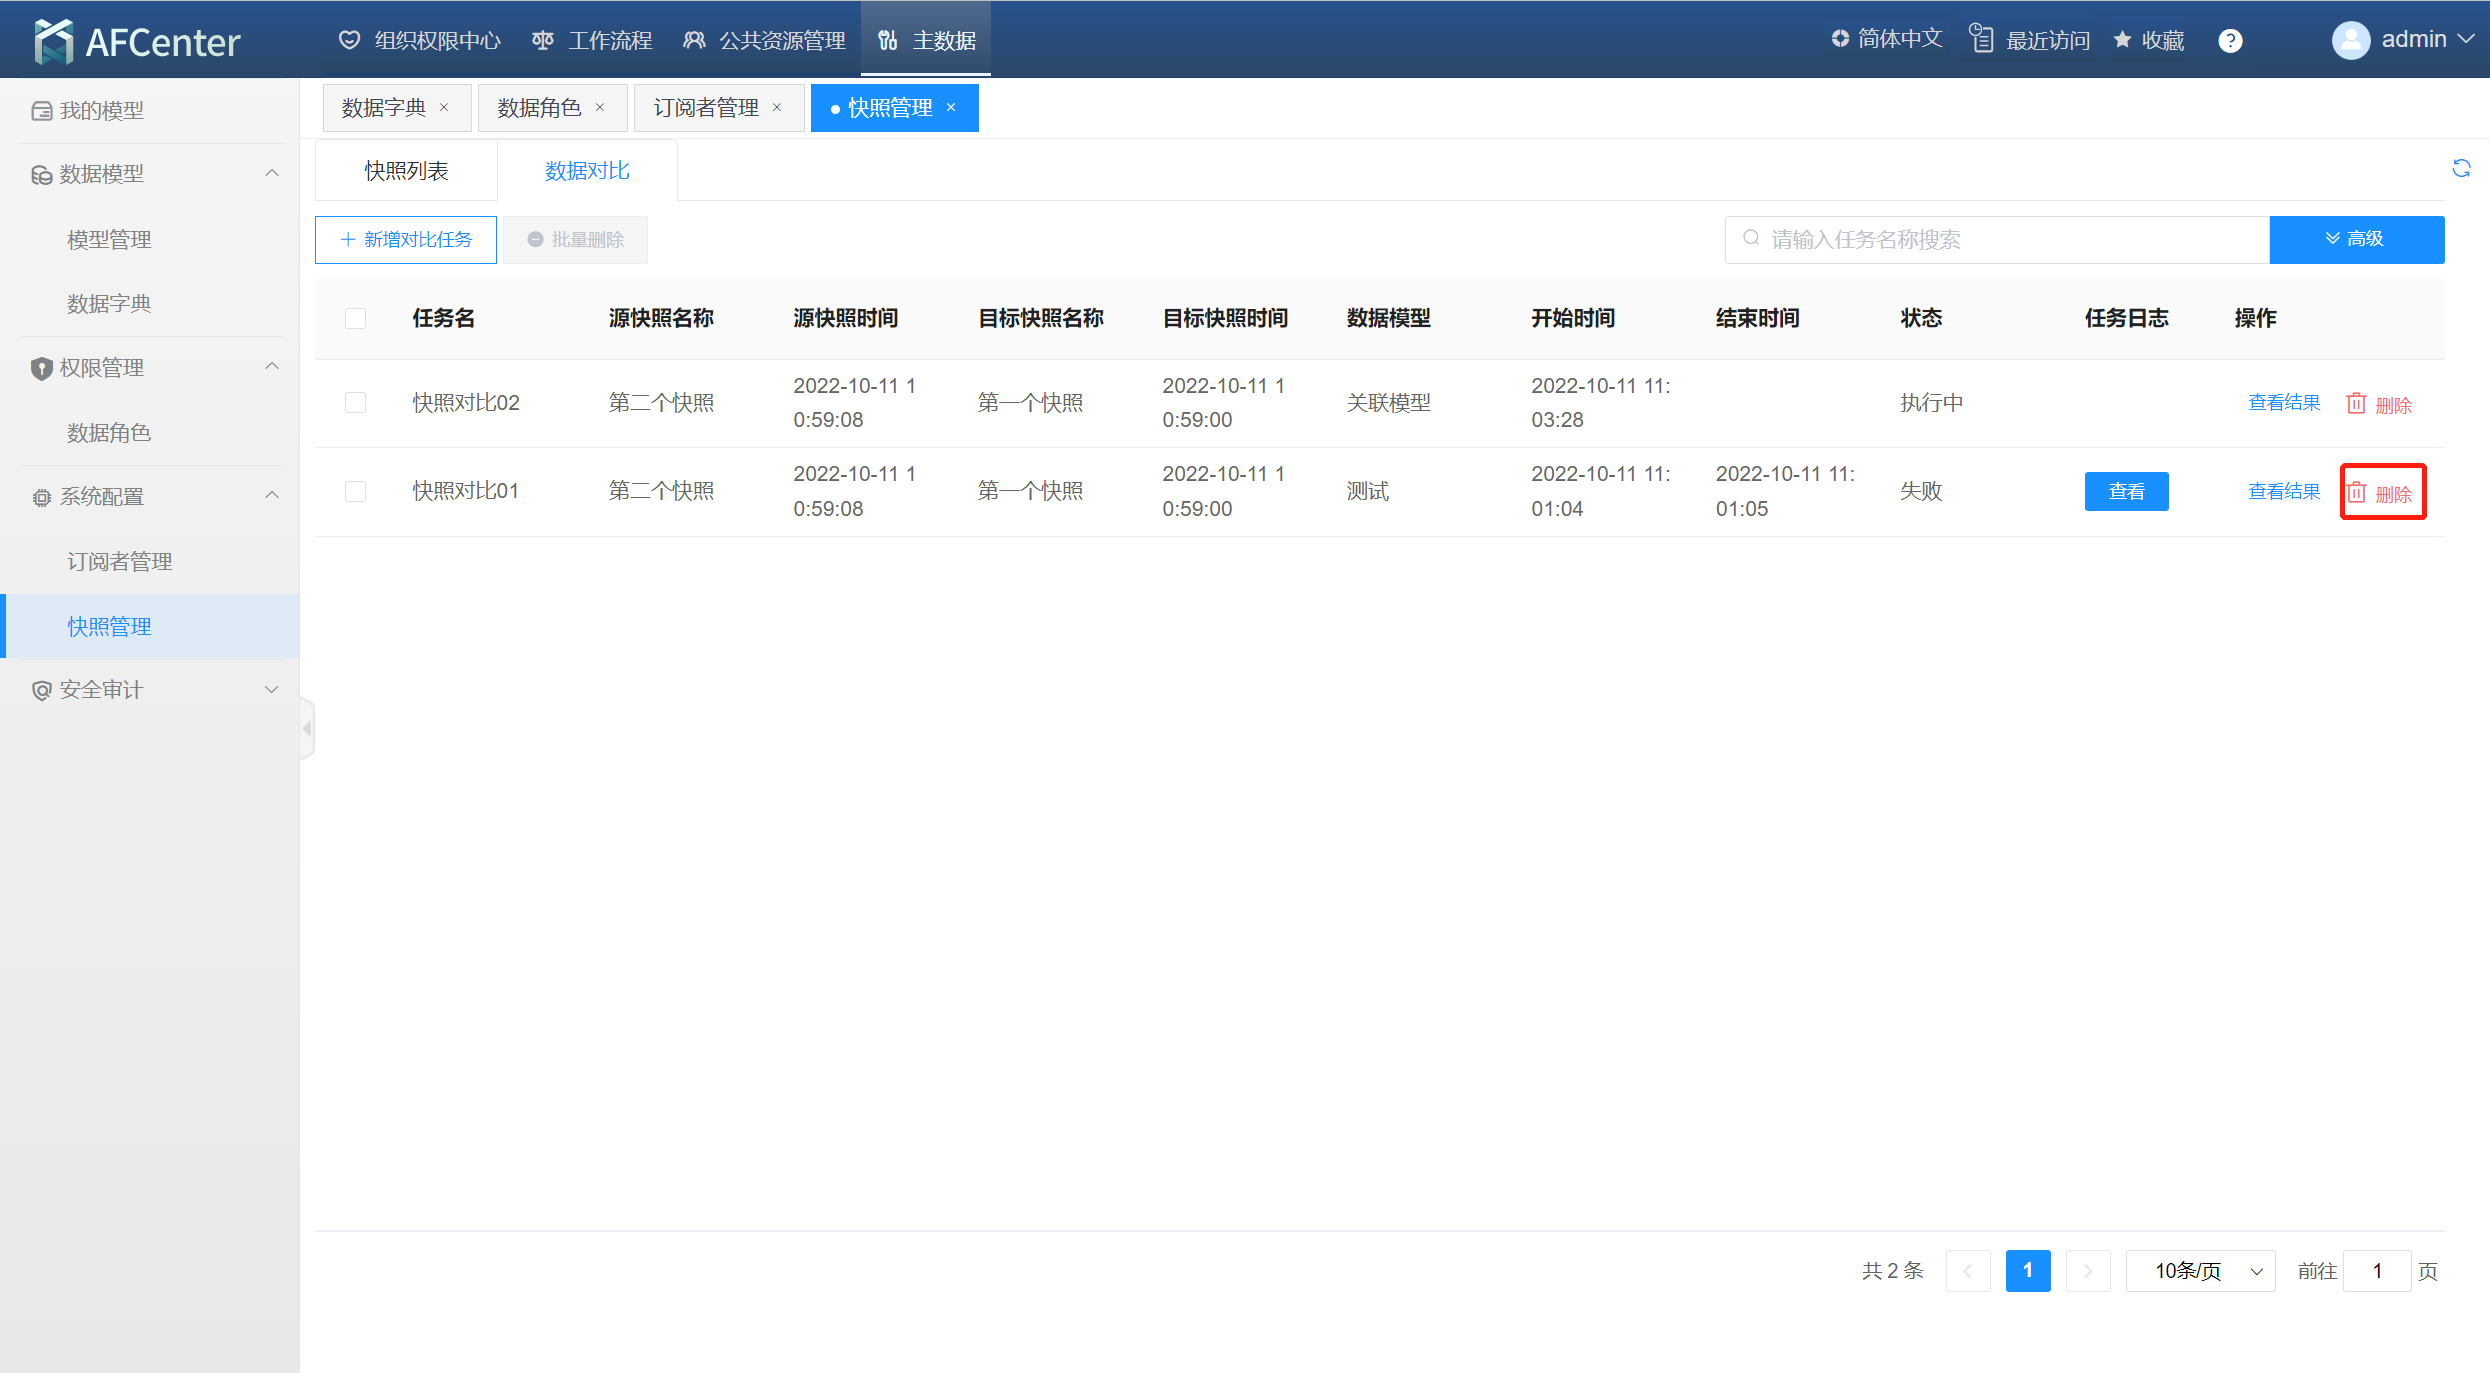Viewport: 2490px width, 1373px height.
Task: Switch to the 快照列表 tab
Action: click(x=406, y=171)
